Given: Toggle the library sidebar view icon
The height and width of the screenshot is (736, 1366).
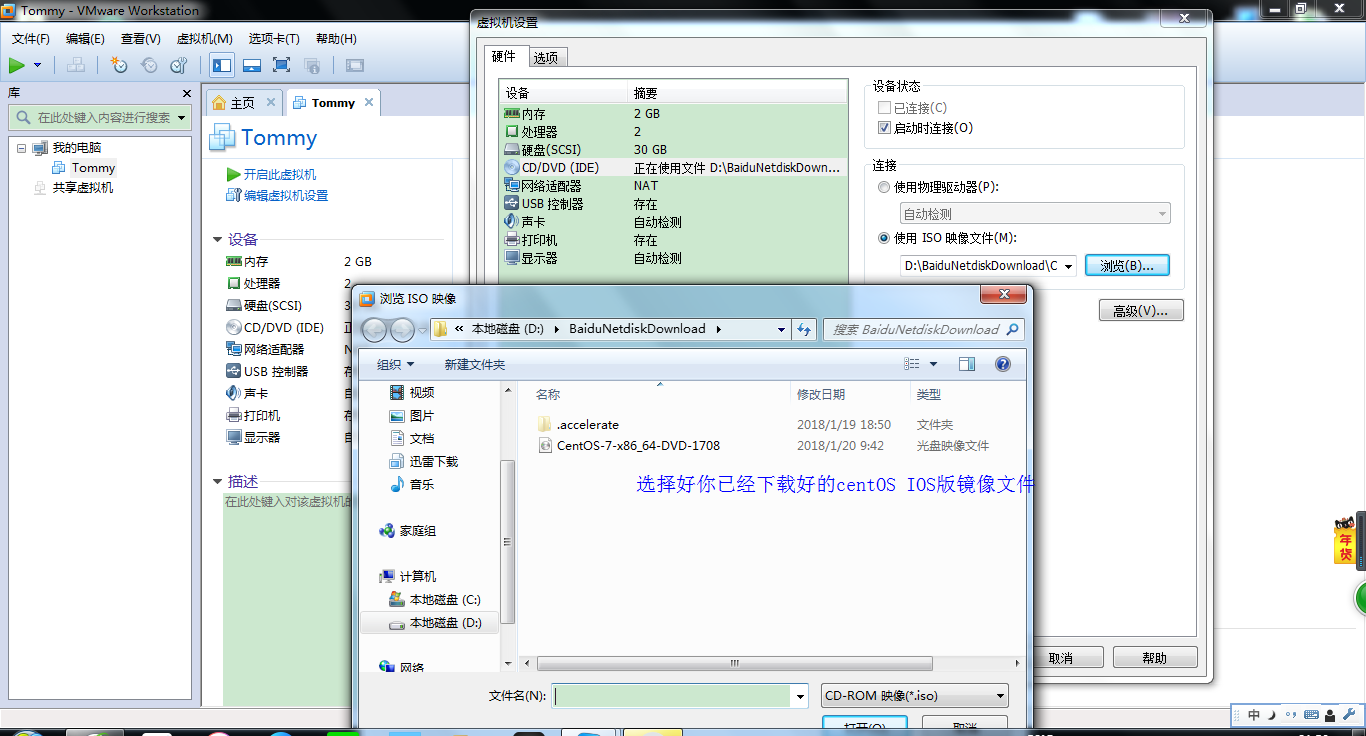Looking at the screenshot, I should pos(222,65).
